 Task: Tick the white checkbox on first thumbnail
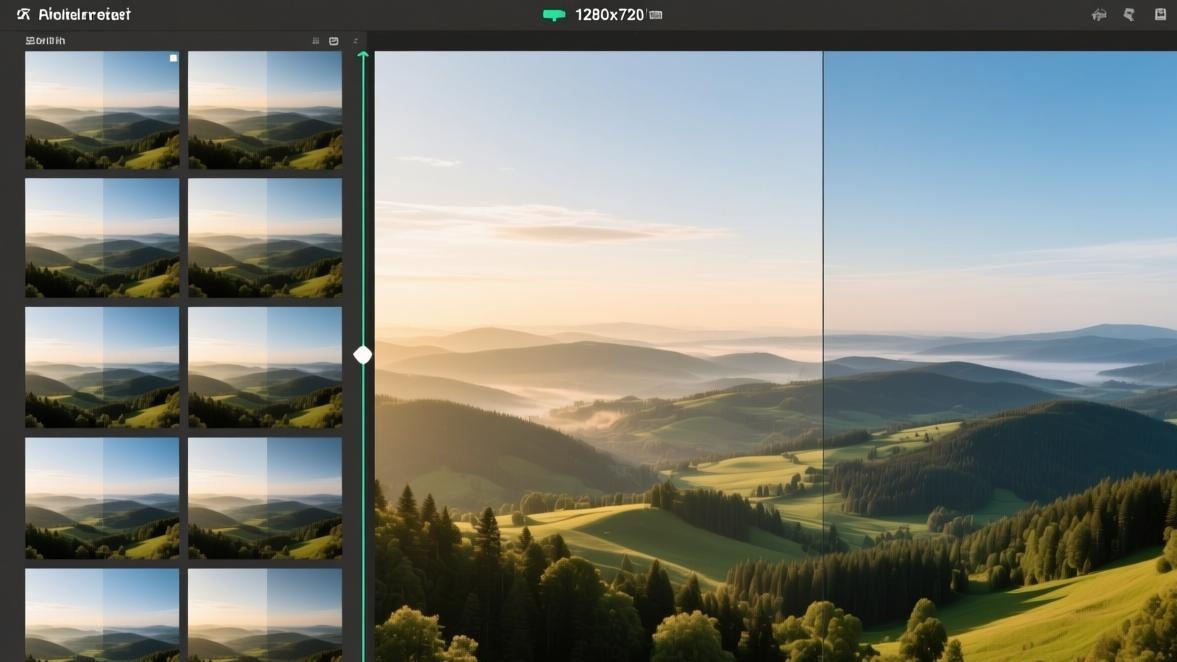pos(173,58)
